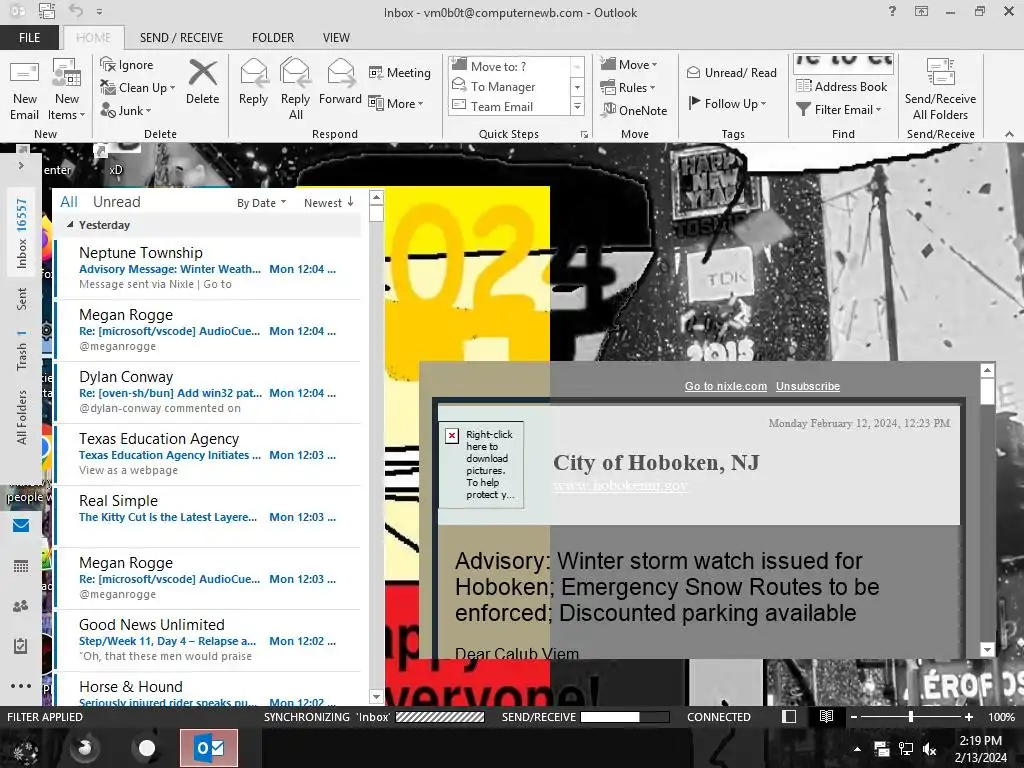Switch to the HOME tab
Image resolution: width=1024 pixels, height=768 pixels.
[93, 37]
